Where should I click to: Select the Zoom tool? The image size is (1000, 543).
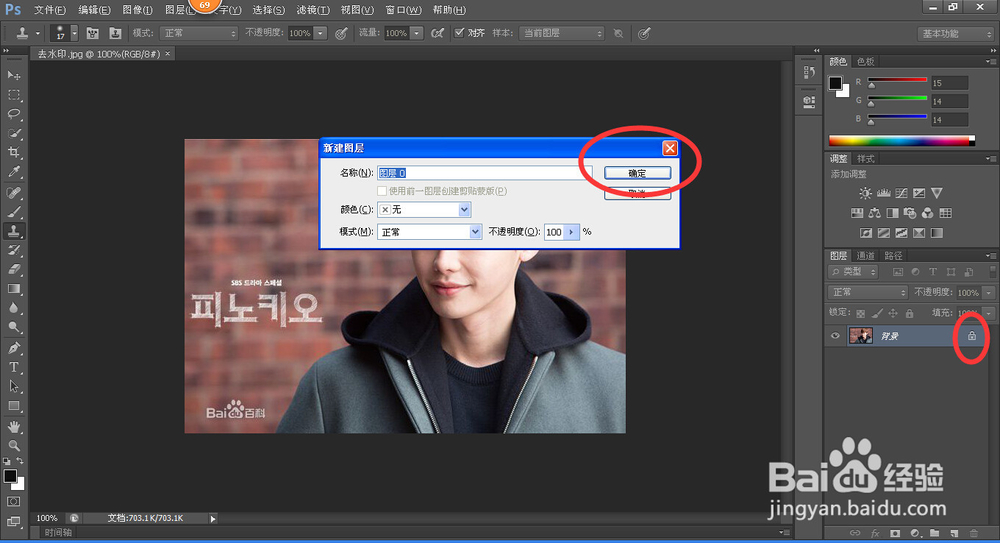coord(13,445)
